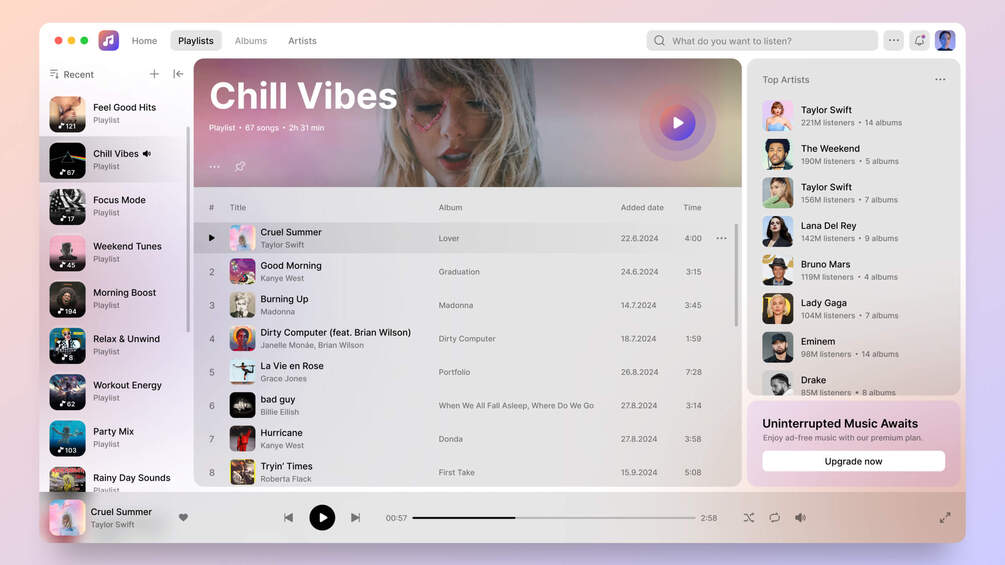Open the Morning Boost playlist

click(x=113, y=299)
